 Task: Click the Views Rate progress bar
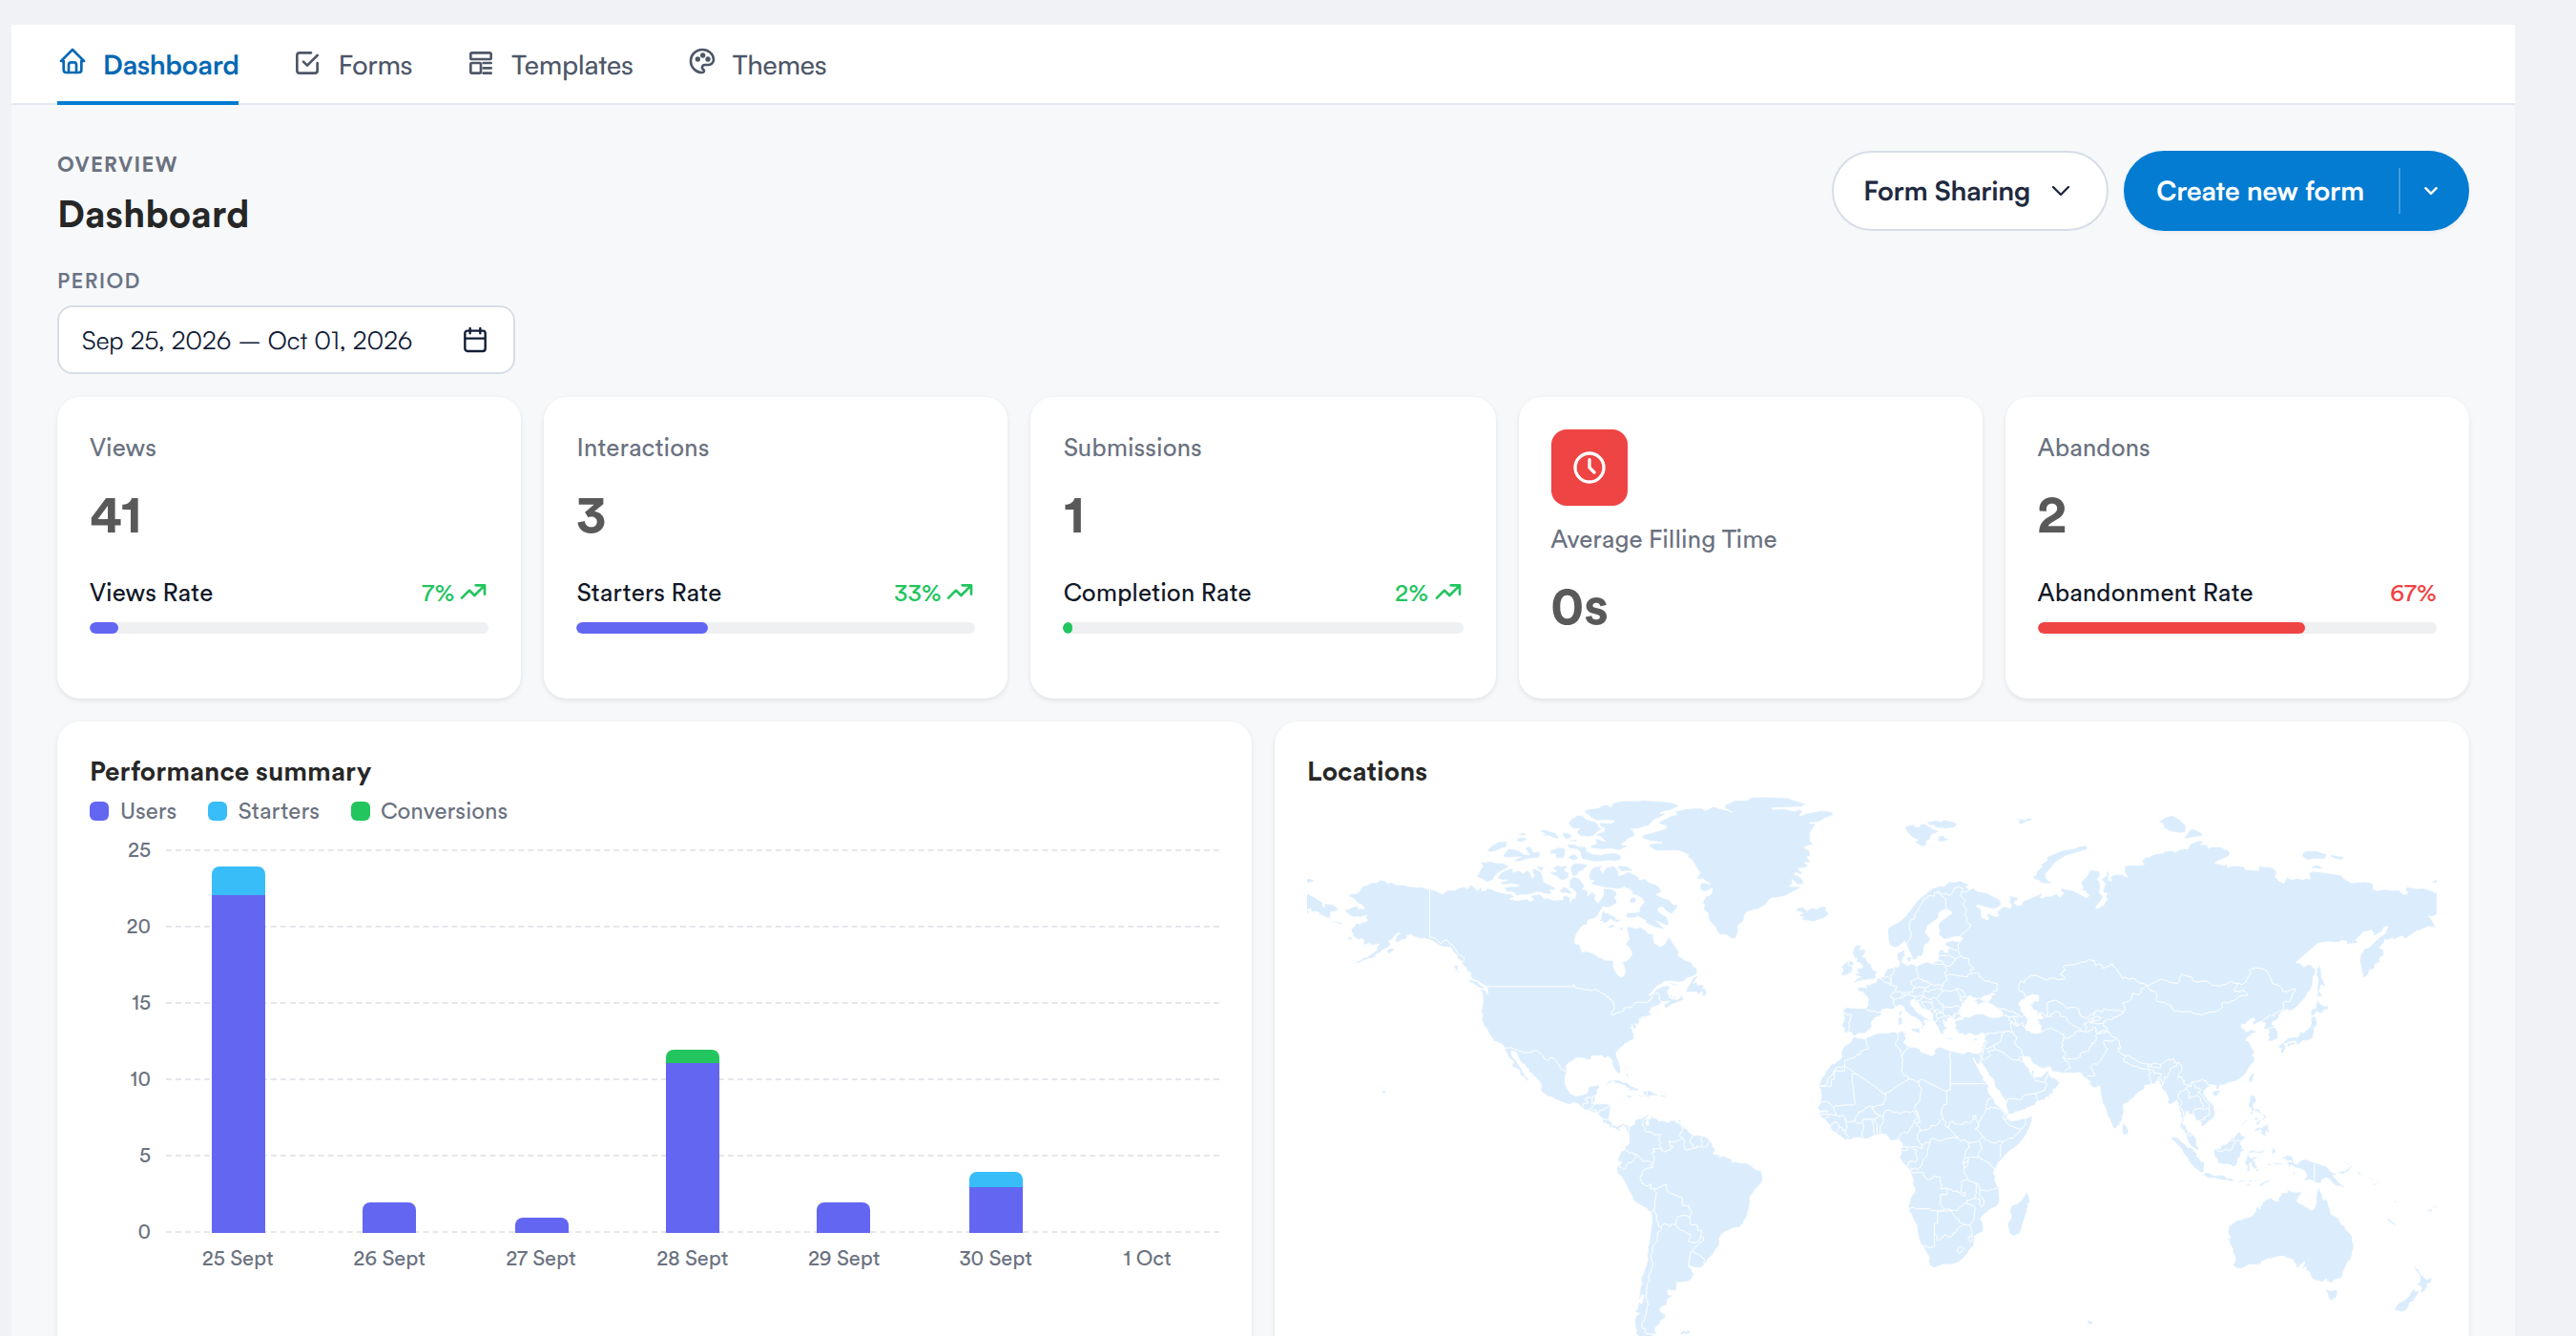click(289, 628)
